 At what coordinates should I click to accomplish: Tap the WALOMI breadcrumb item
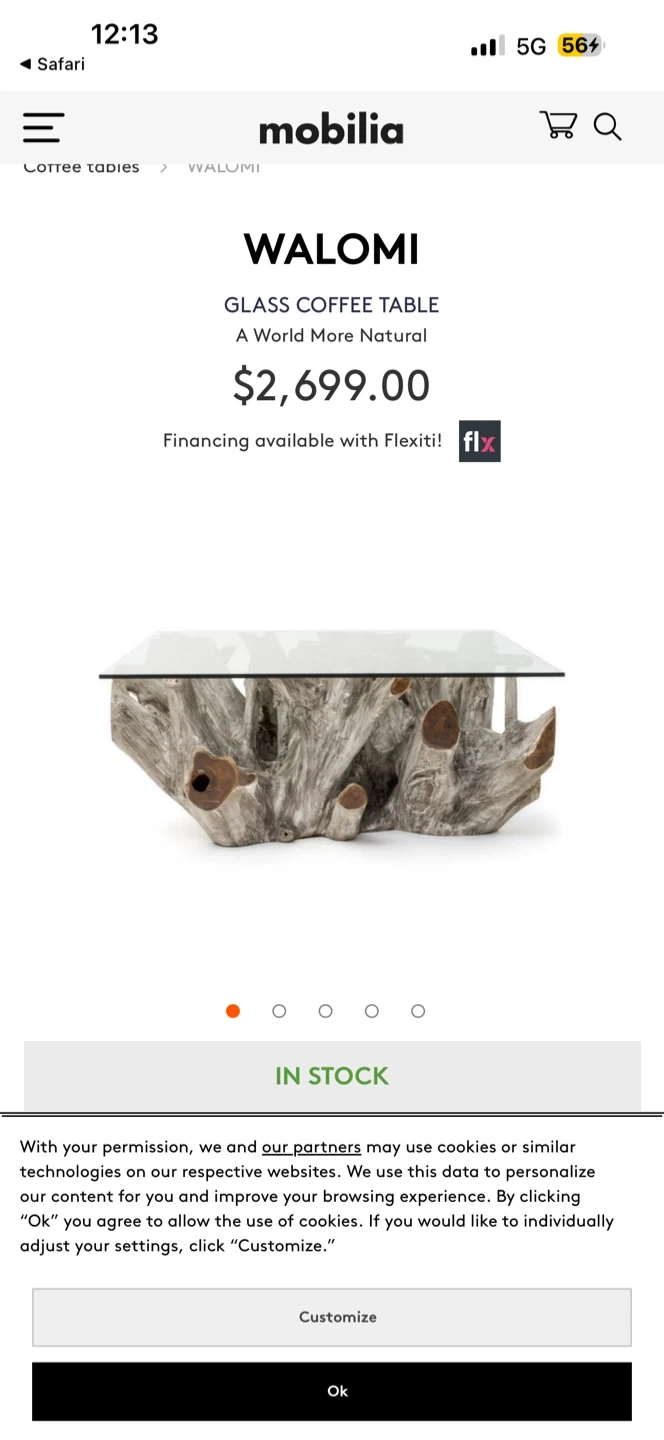[x=224, y=168]
